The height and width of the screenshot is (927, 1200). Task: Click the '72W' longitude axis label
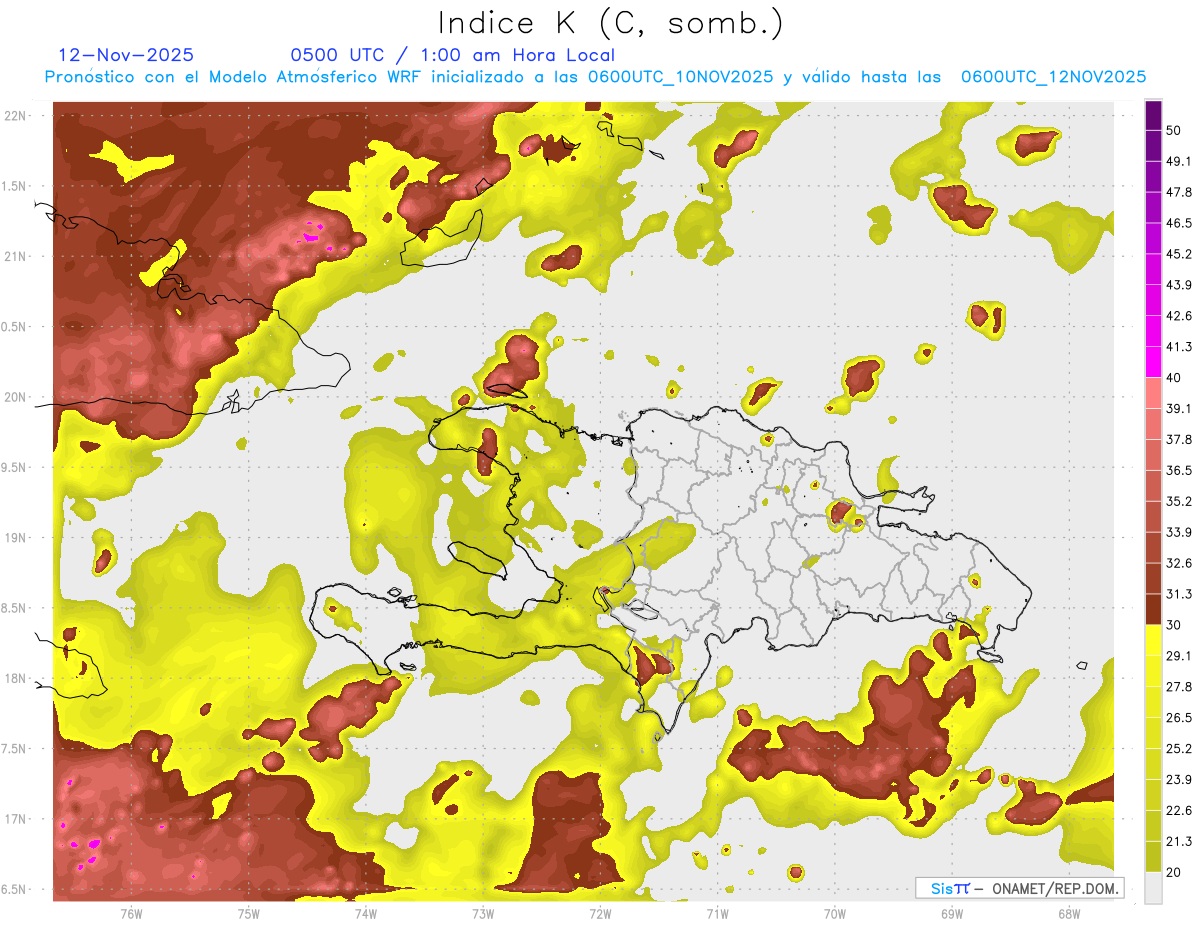click(600, 914)
